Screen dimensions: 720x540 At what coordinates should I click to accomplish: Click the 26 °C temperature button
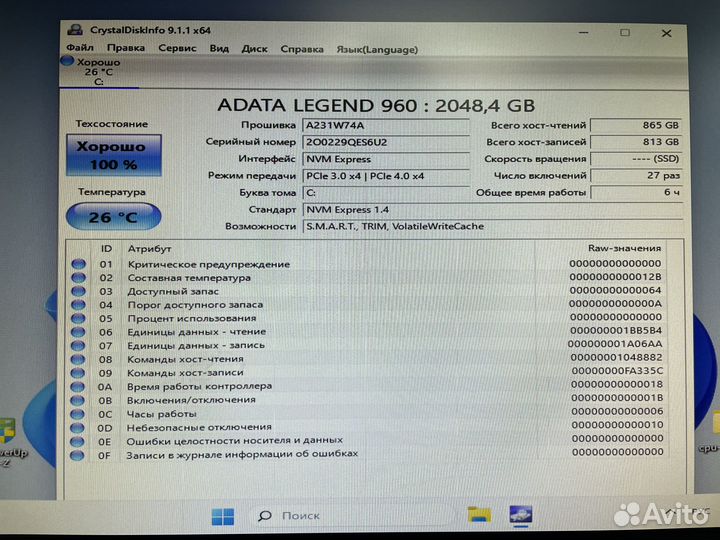pyautogui.click(x=113, y=216)
